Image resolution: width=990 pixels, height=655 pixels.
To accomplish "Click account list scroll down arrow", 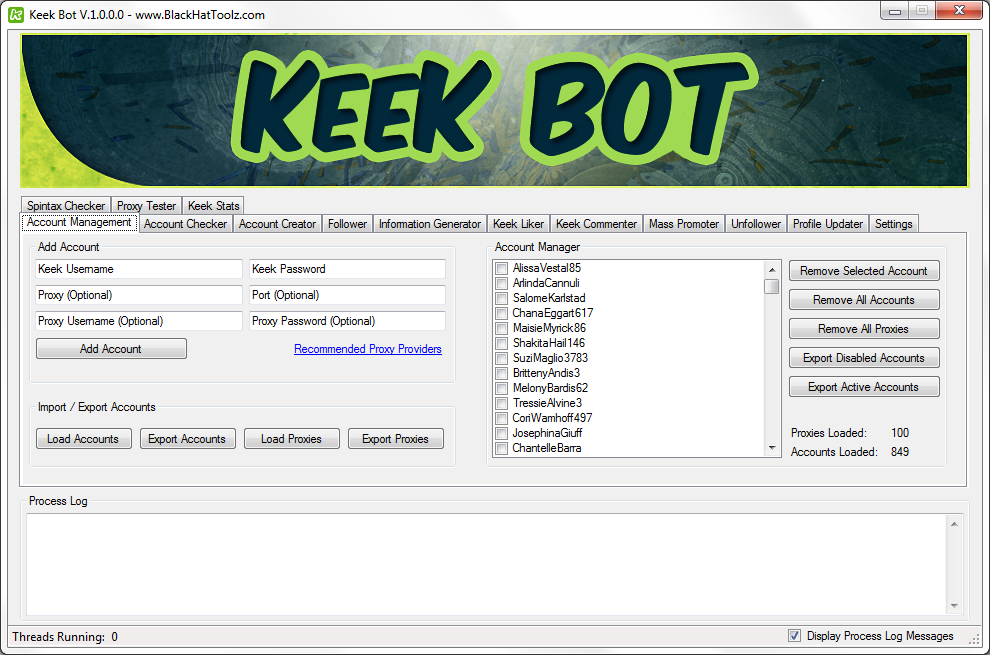I will (x=772, y=448).
